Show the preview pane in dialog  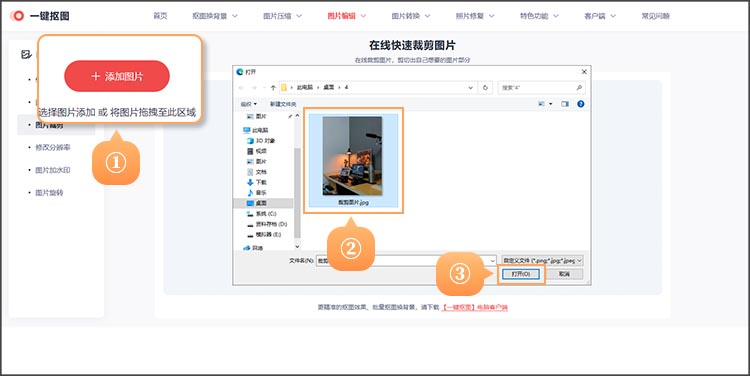565,104
